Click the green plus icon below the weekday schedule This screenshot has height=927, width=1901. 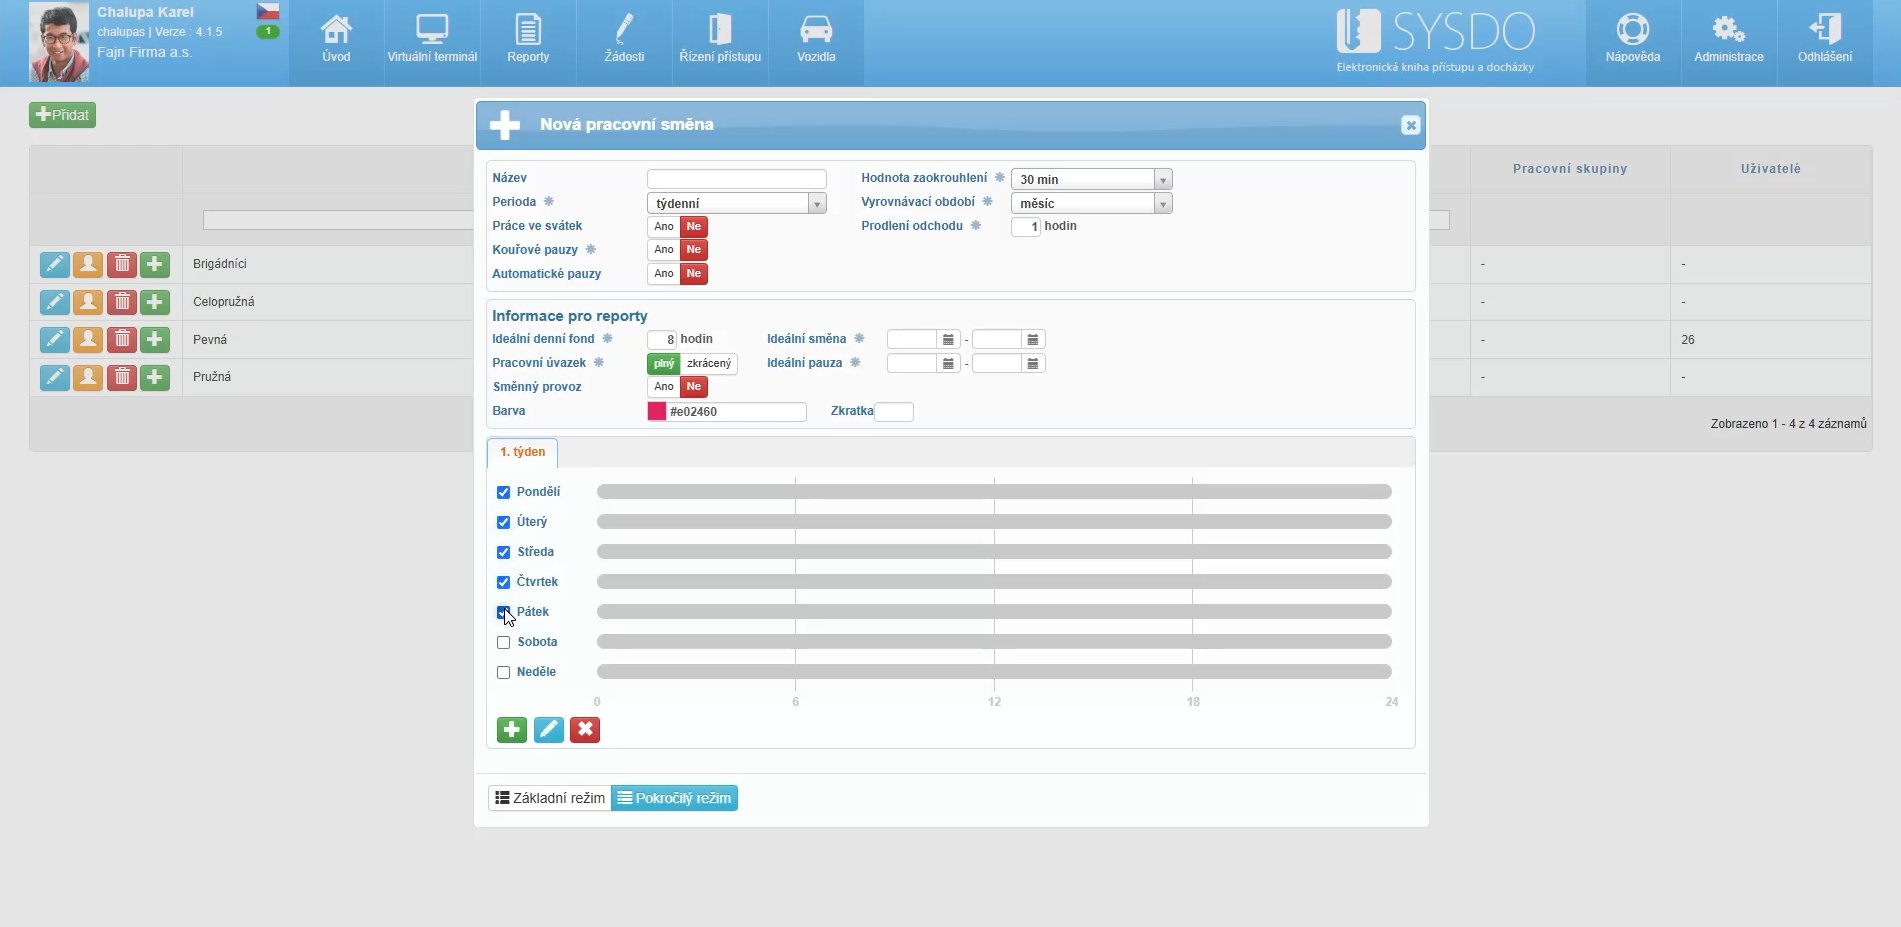click(x=511, y=730)
